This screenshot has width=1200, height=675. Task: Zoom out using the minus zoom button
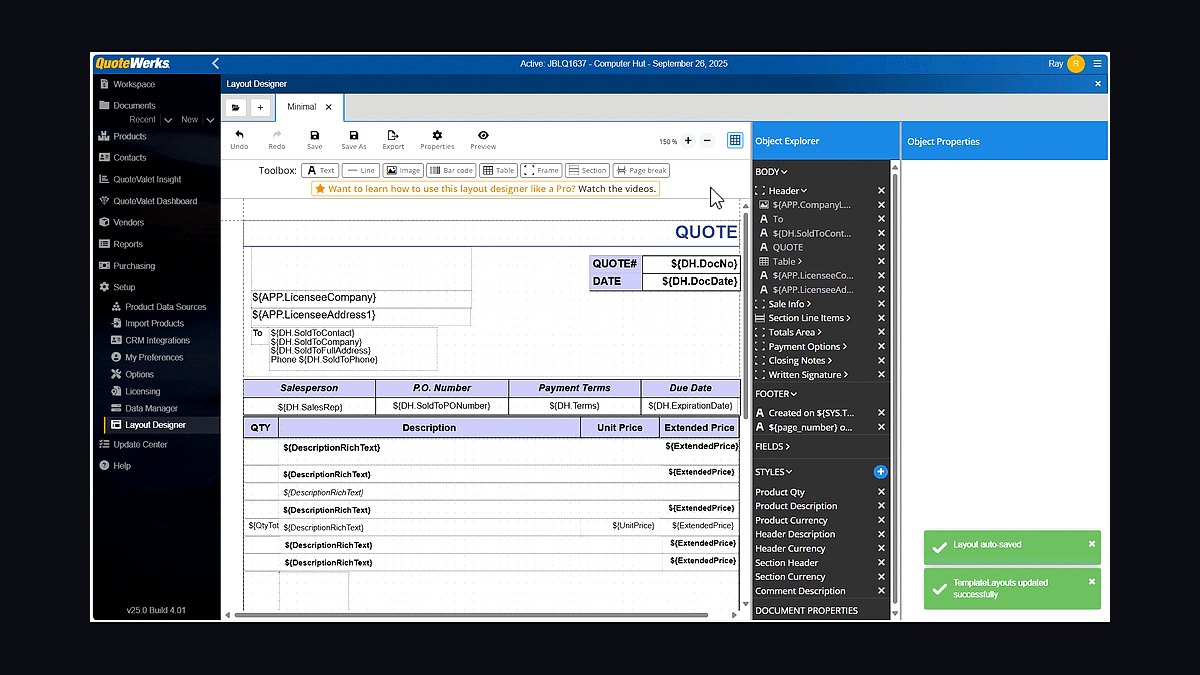point(707,141)
